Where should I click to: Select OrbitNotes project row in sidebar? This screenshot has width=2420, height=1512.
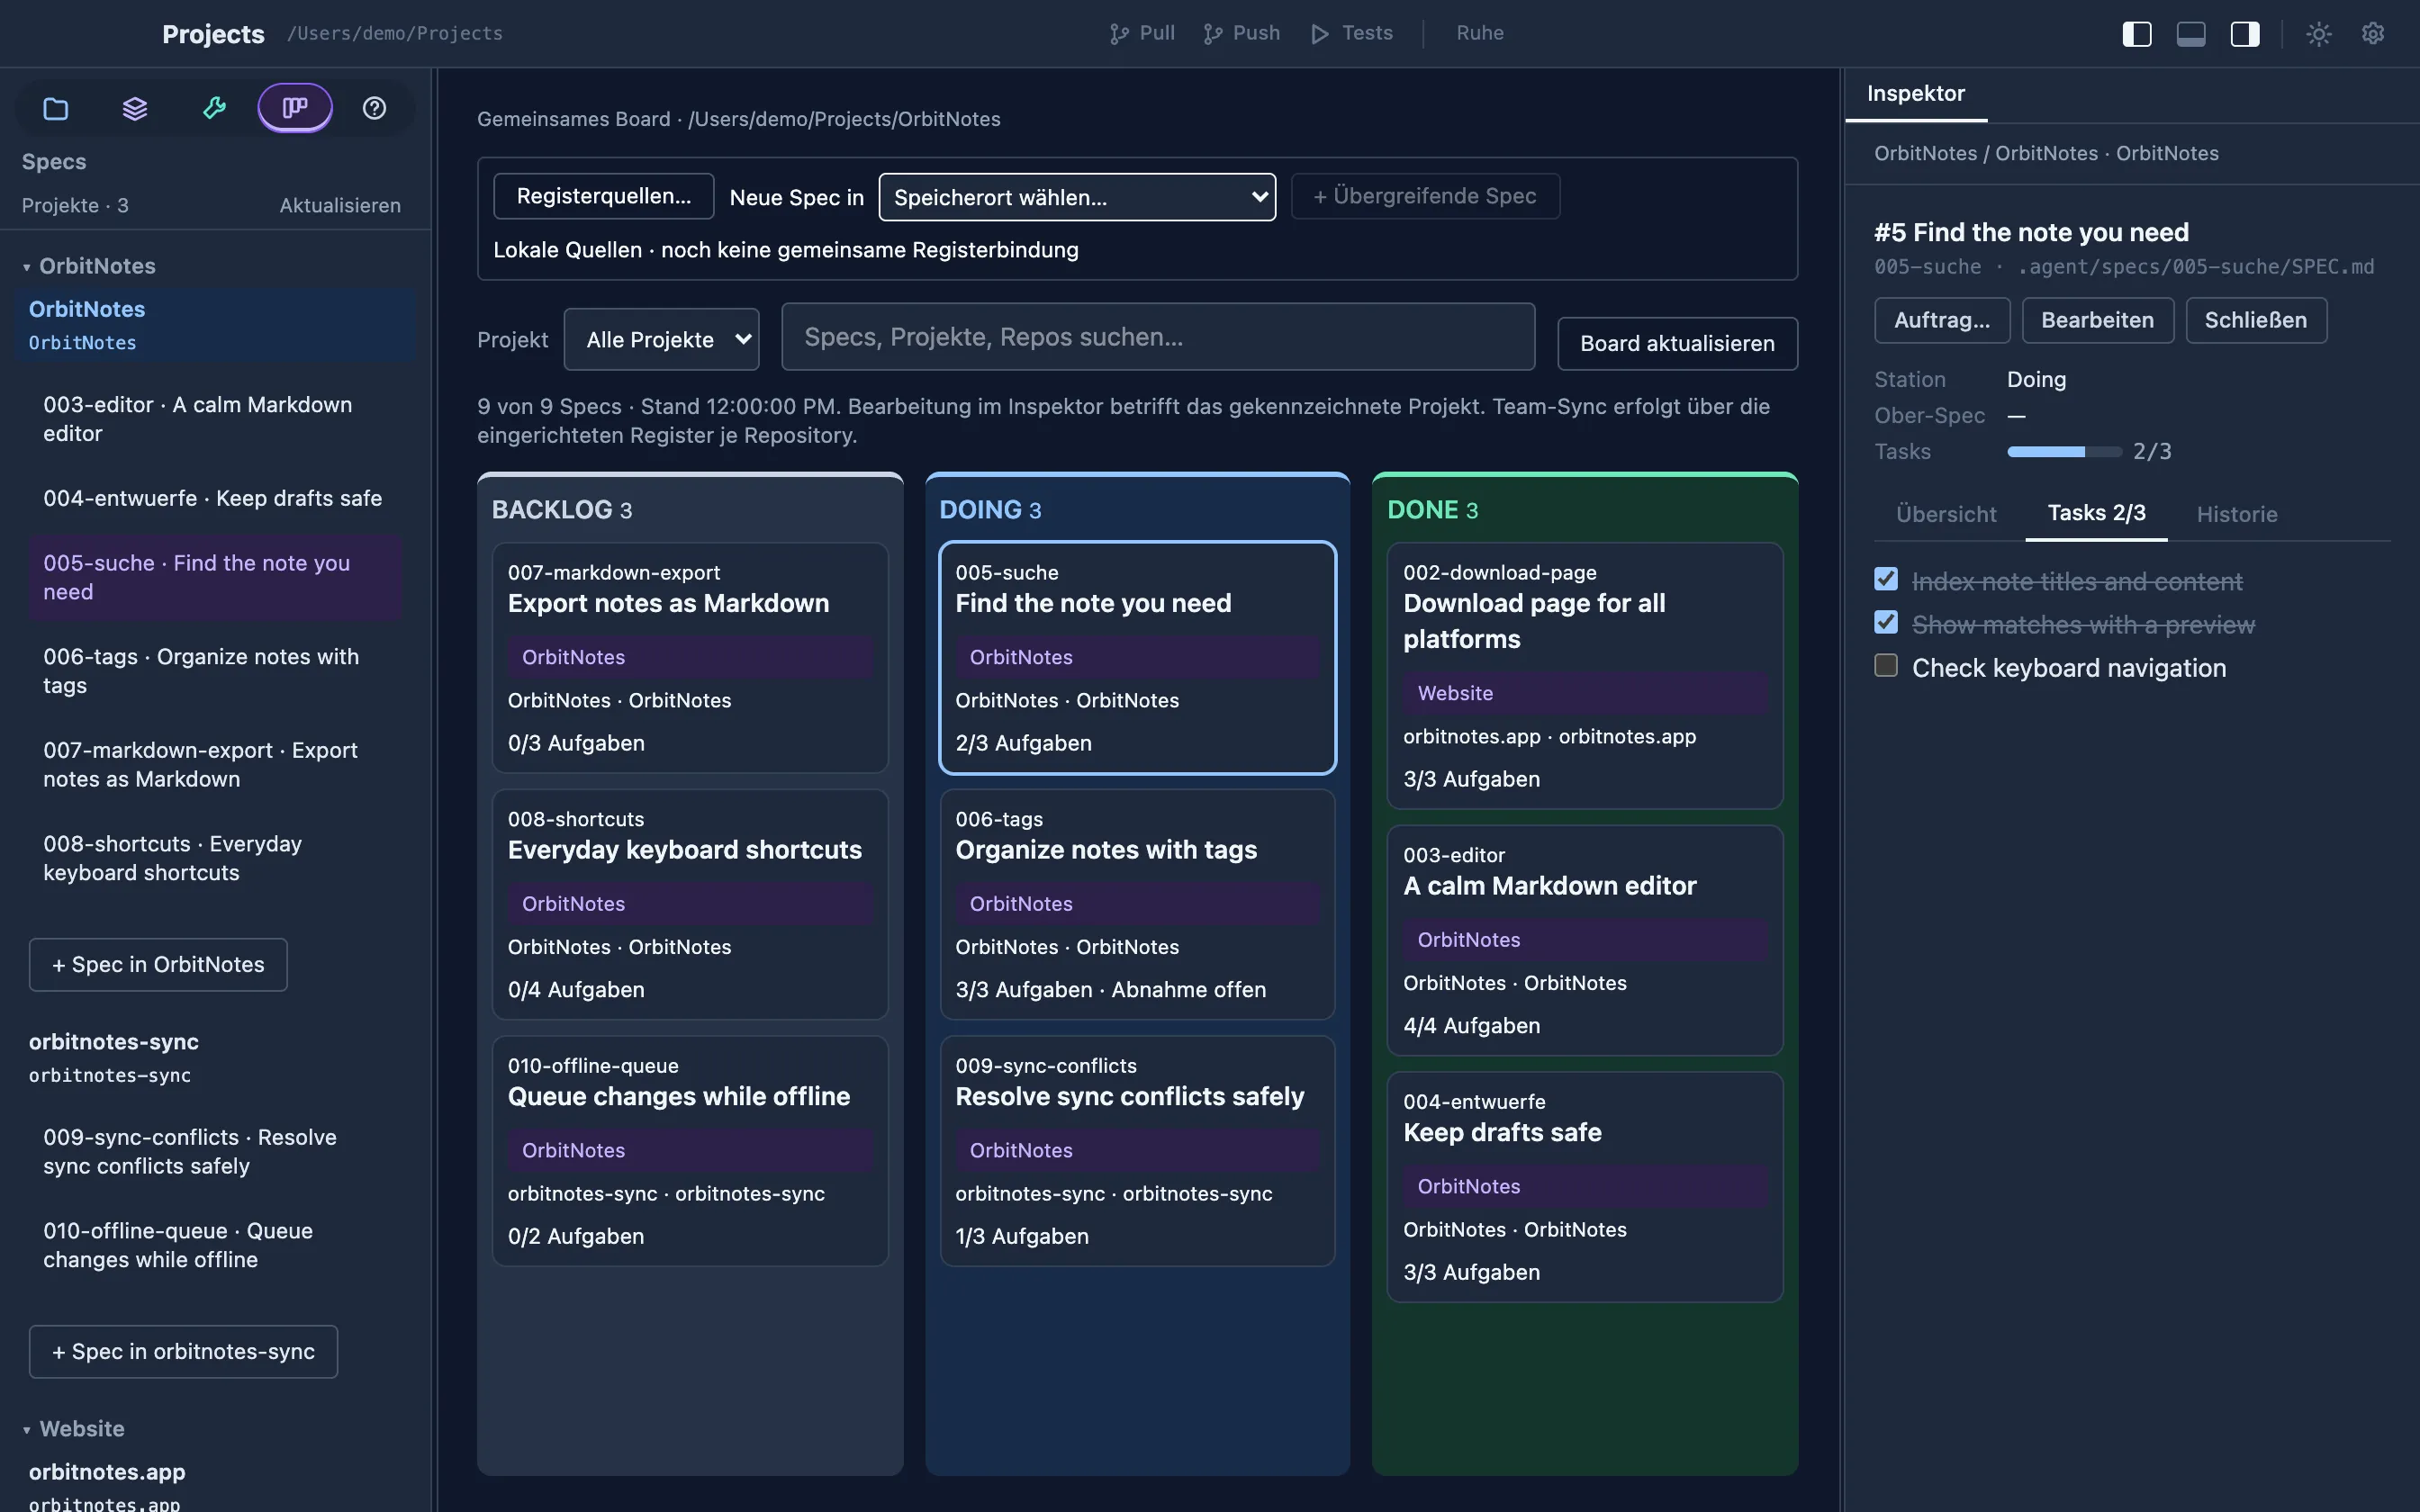215,325
